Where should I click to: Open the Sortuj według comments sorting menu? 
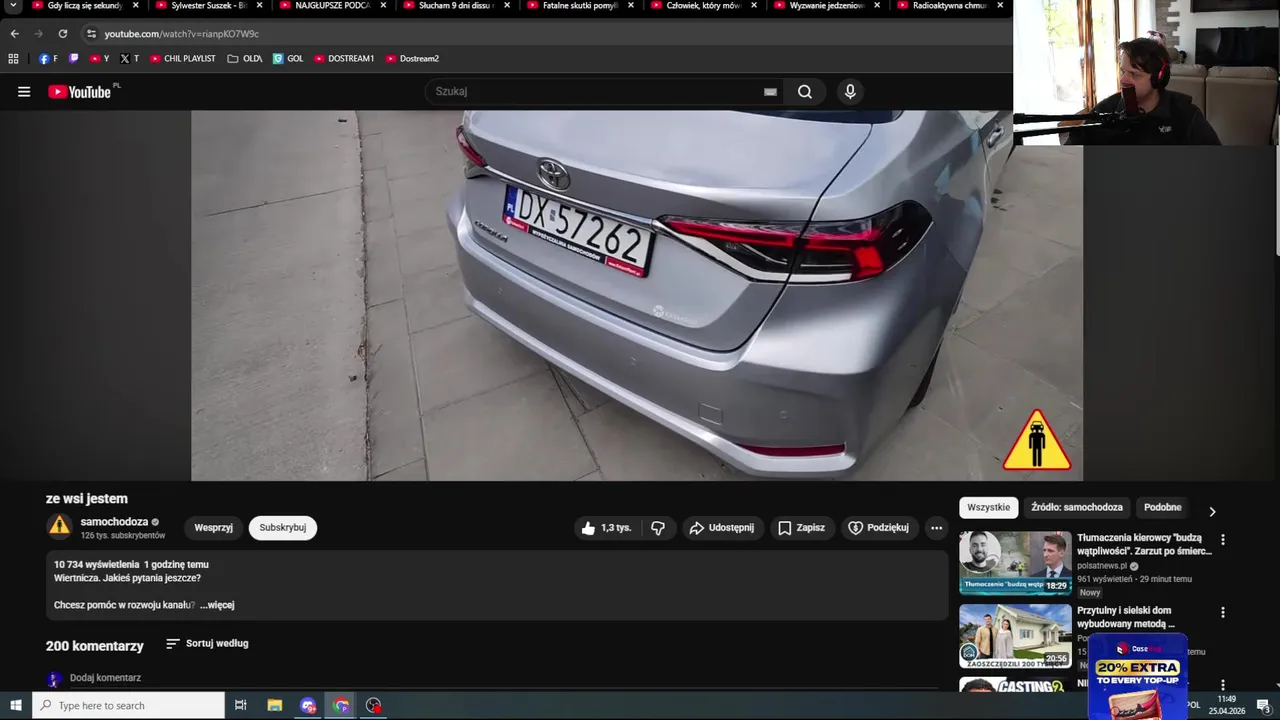pyautogui.click(x=207, y=644)
